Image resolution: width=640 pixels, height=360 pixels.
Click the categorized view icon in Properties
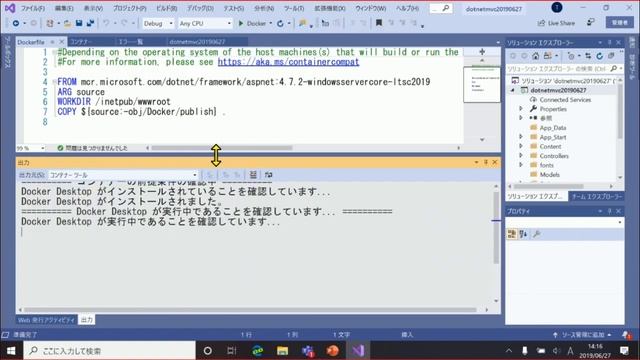[511, 234]
